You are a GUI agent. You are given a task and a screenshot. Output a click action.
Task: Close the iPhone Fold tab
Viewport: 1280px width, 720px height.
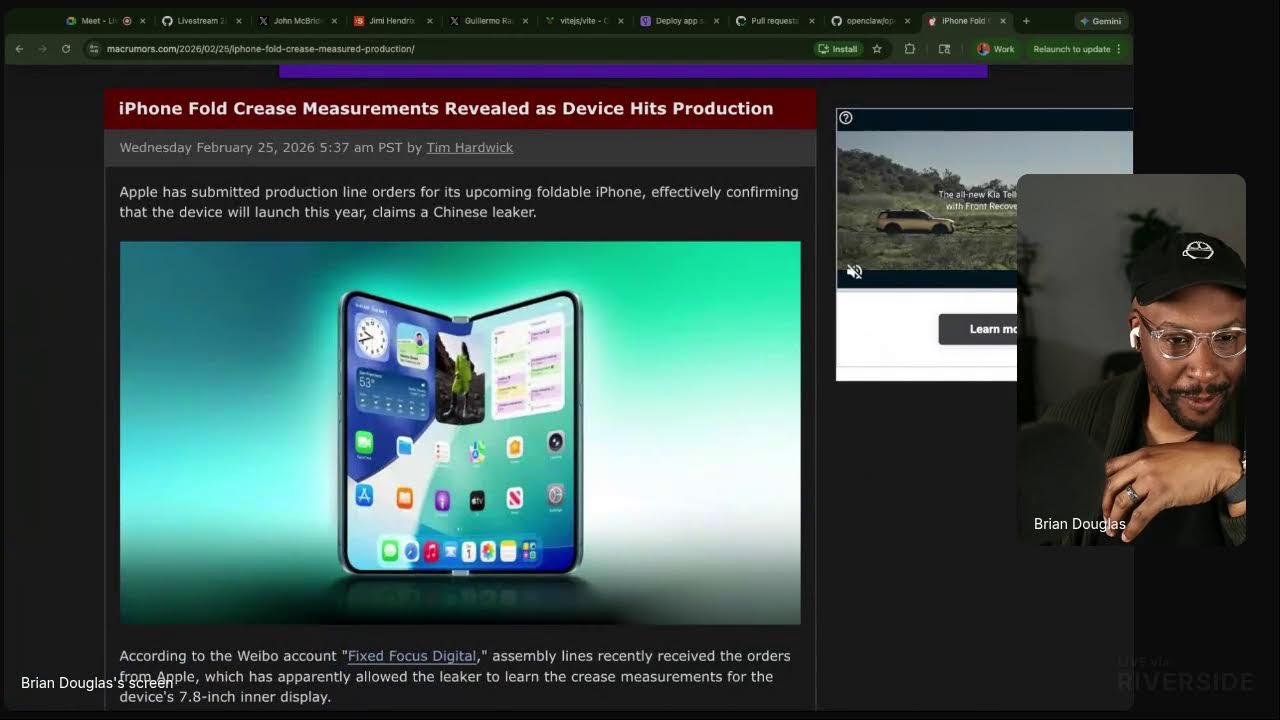tap(1003, 21)
